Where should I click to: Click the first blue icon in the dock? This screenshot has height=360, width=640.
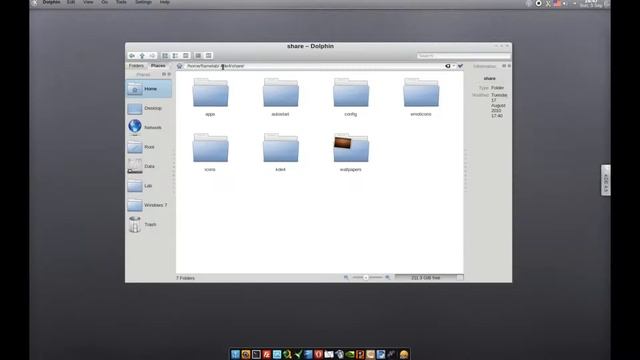click(x=235, y=354)
